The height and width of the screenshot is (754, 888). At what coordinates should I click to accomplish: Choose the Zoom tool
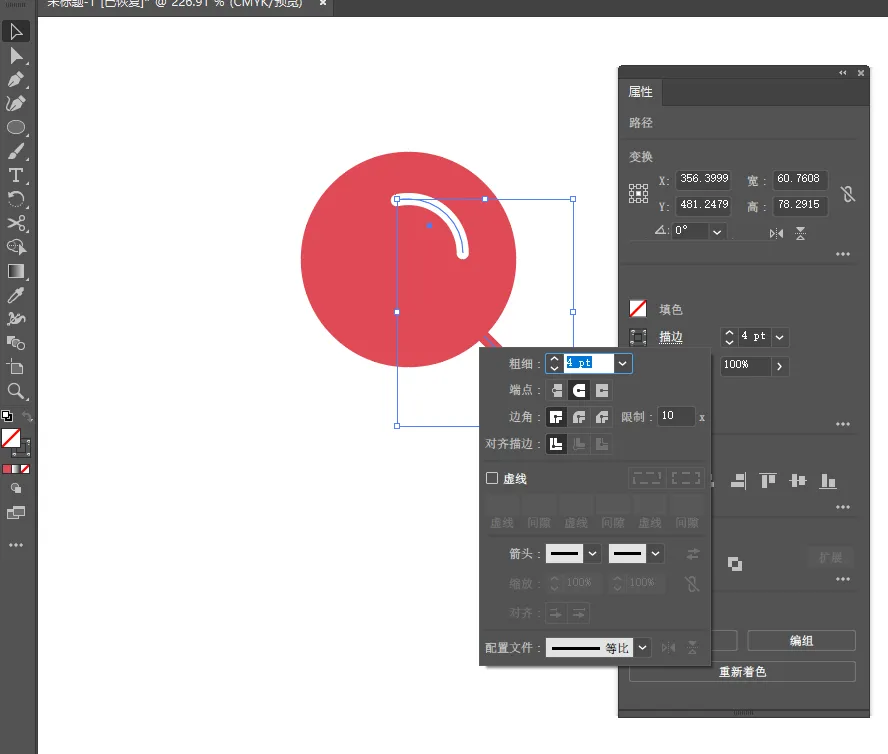pyautogui.click(x=15, y=391)
